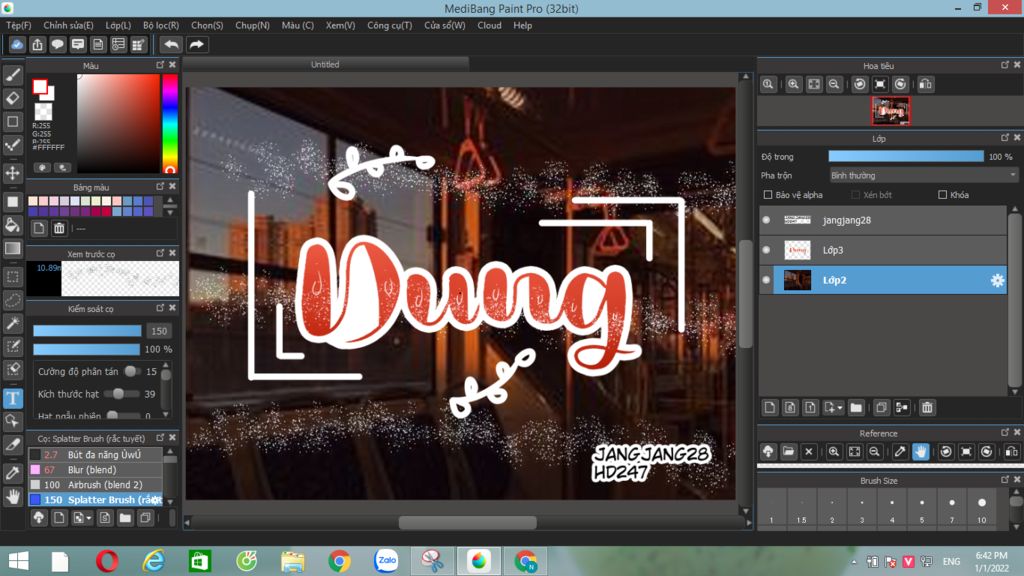The height and width of the screenshot is (576, 1024).
Task: Open the Pha trộn blend mode dropdown
Action: tap(923, 176)
